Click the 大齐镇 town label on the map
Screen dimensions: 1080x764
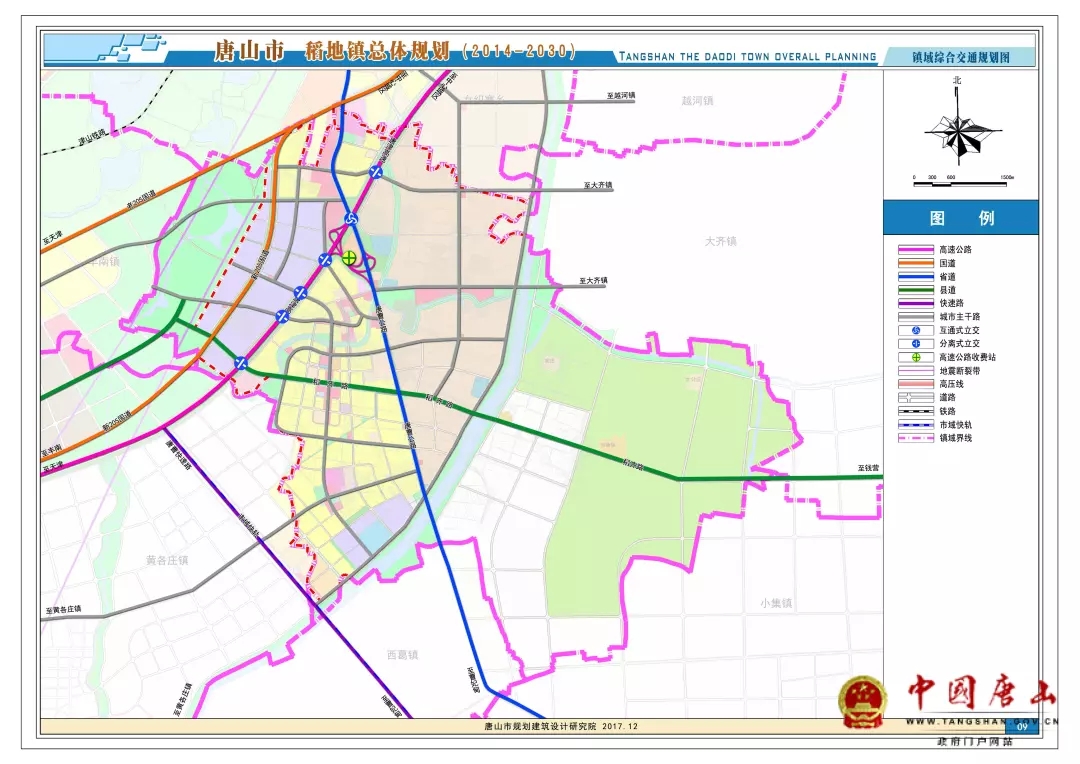click(720, 241)
